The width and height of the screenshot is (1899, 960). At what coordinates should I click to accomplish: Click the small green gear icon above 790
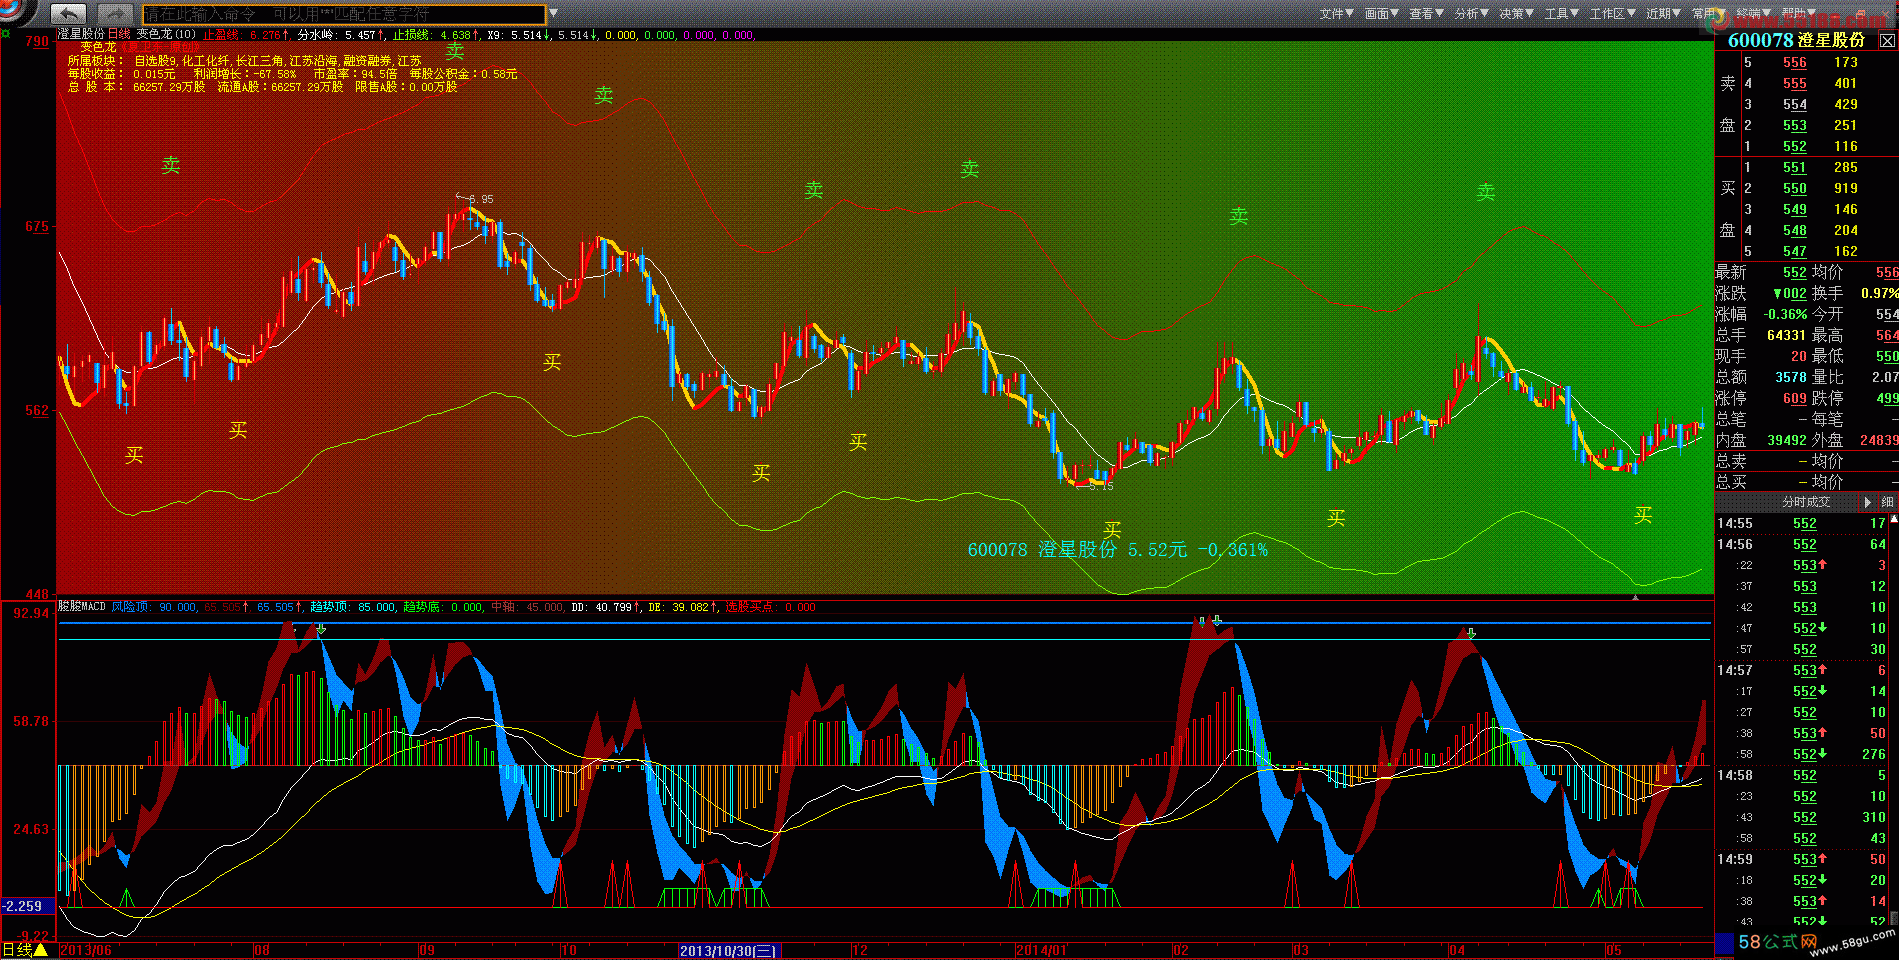click(6, 35)
